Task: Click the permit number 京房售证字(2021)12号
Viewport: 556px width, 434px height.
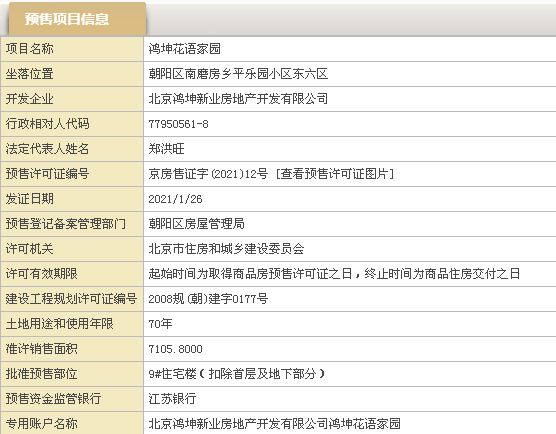Action: pyautogui.click(x=208, y=174)
